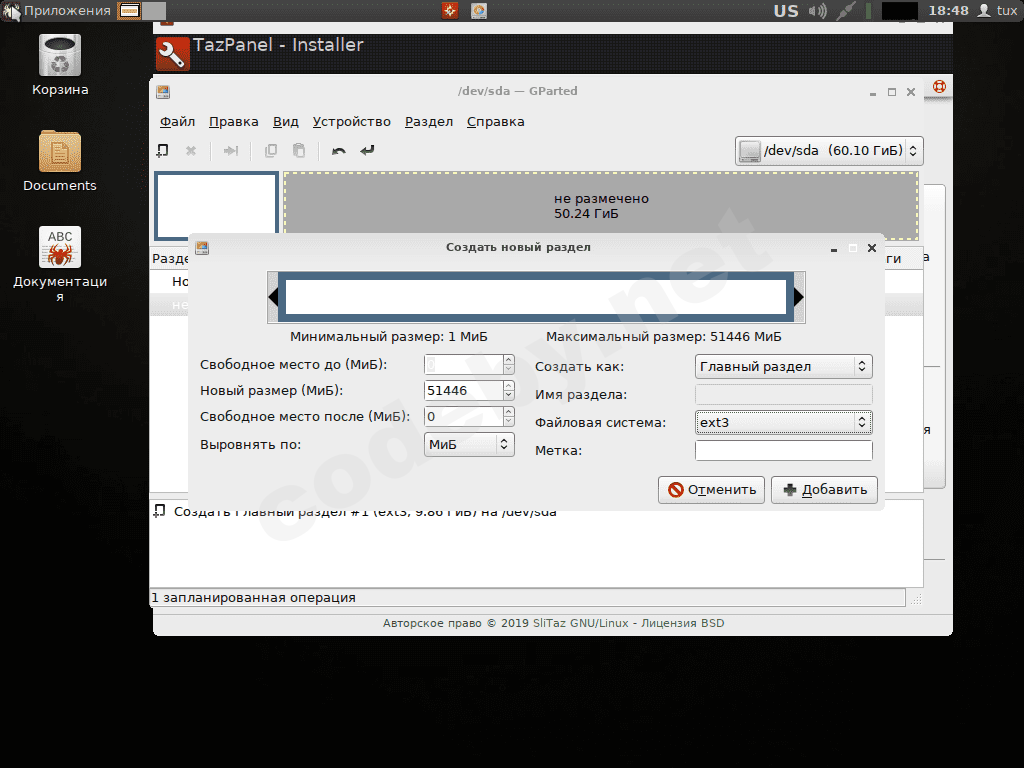Screen dimensions: 1024x768
Task: Click the volume speaker icon in panel
Action: 818,11
